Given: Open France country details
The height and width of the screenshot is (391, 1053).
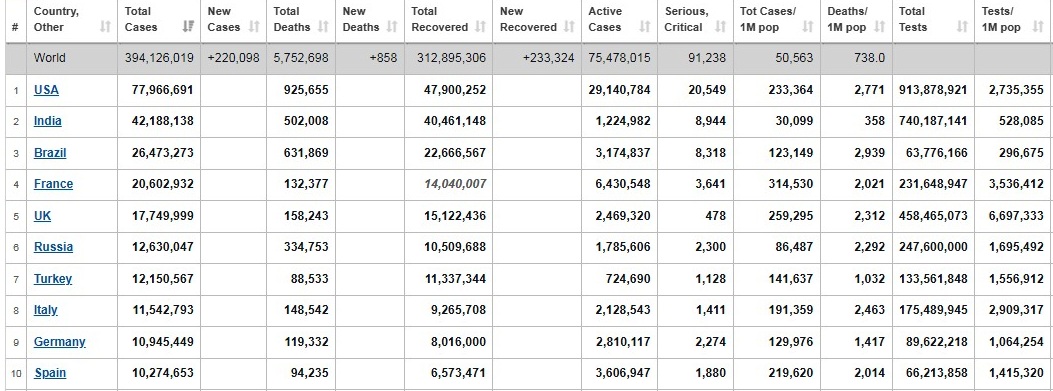Looking at the screenshot, I should (54, 183).
